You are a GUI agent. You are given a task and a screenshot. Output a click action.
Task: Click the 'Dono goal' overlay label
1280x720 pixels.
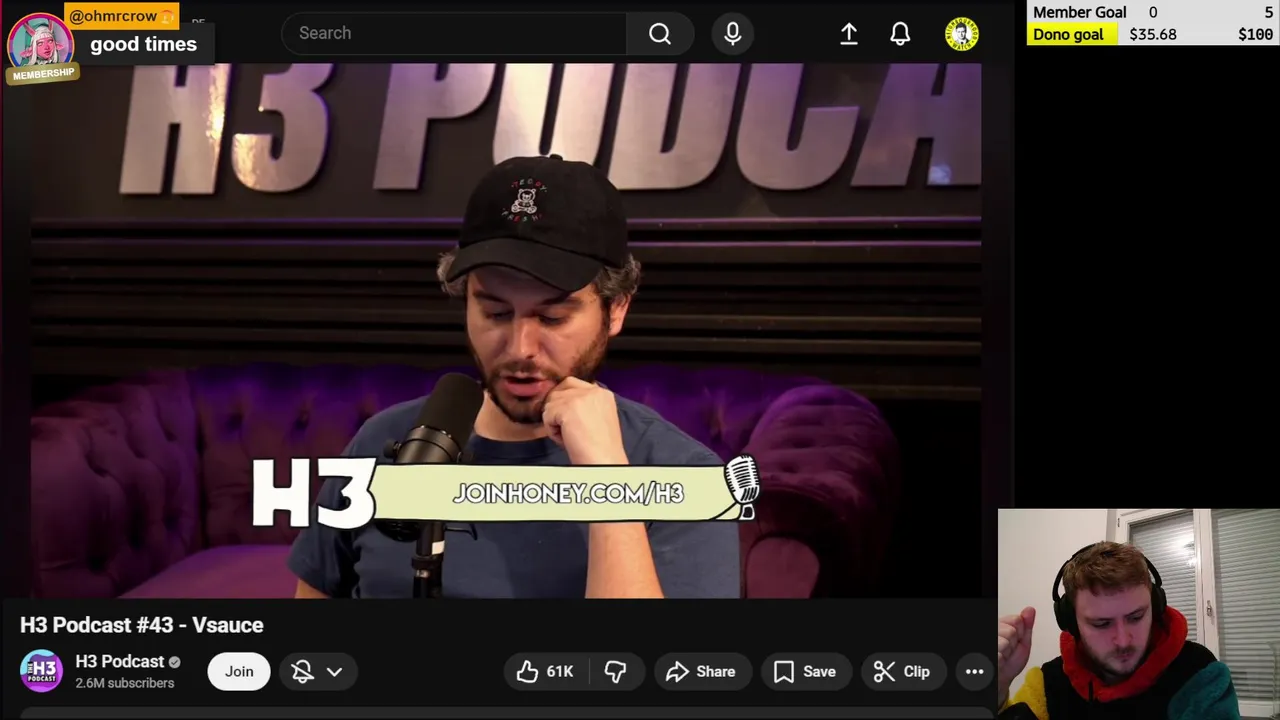pyautogui.click(x=1068, y=34)
